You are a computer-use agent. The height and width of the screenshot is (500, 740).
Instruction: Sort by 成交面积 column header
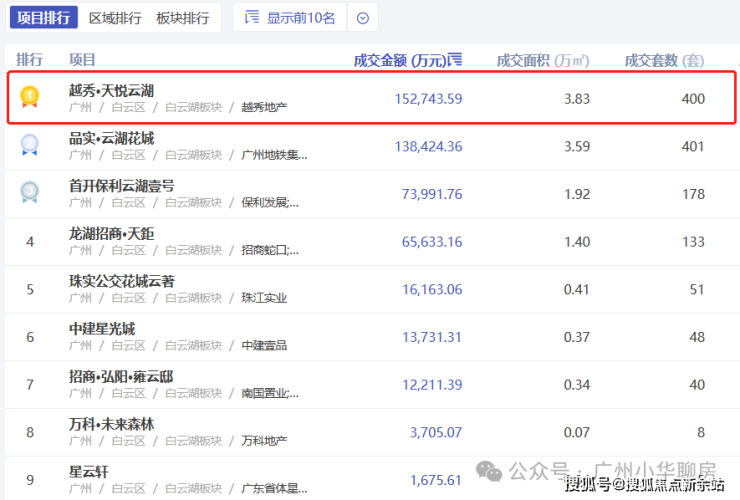click(x=538, y=60)
